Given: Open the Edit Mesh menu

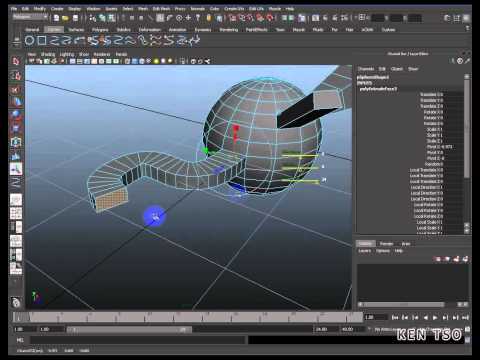Looking at the screenshot, I should [161, 9].
